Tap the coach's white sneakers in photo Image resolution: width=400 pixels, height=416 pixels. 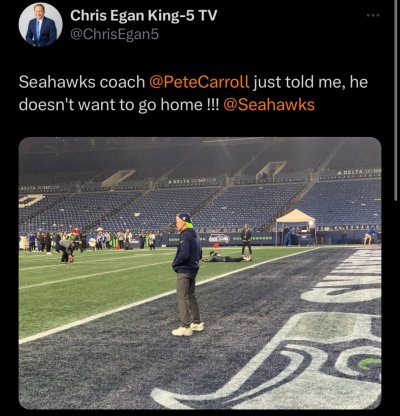(188, 329)
